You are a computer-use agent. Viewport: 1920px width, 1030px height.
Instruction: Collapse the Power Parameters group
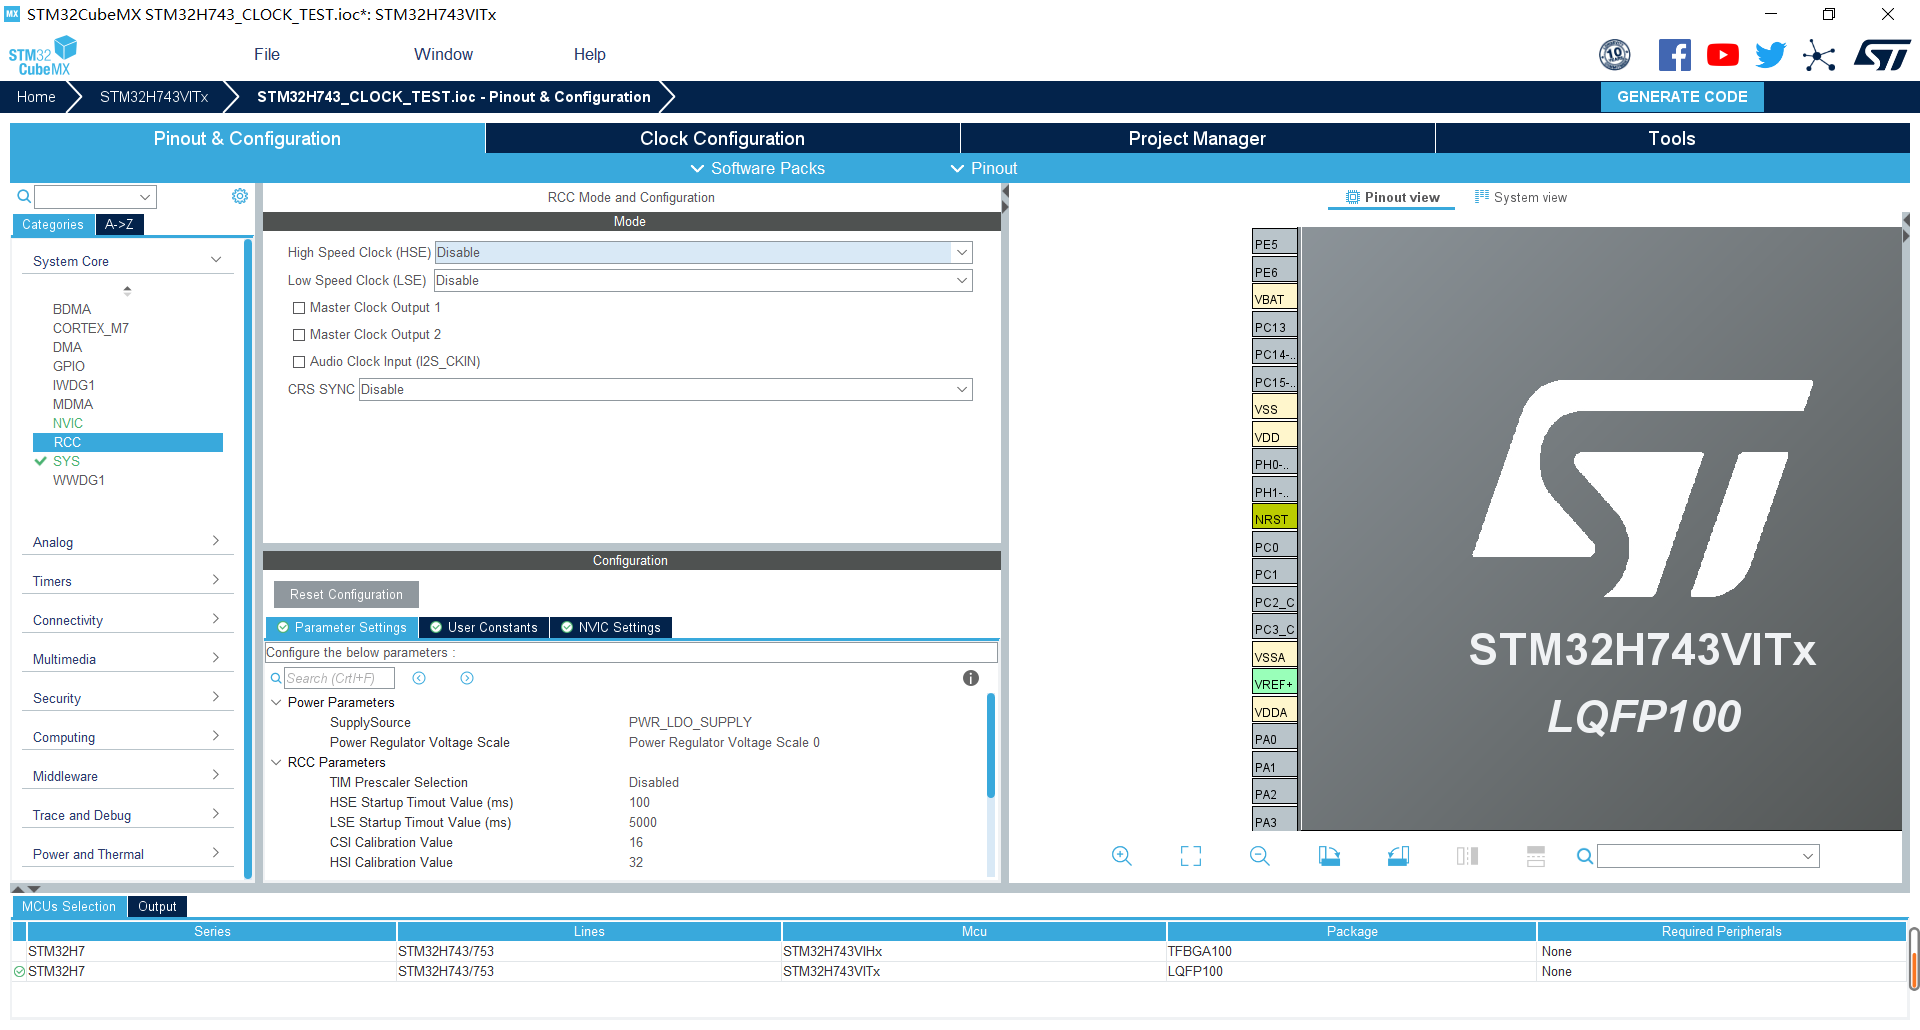[x=277, y=703]
